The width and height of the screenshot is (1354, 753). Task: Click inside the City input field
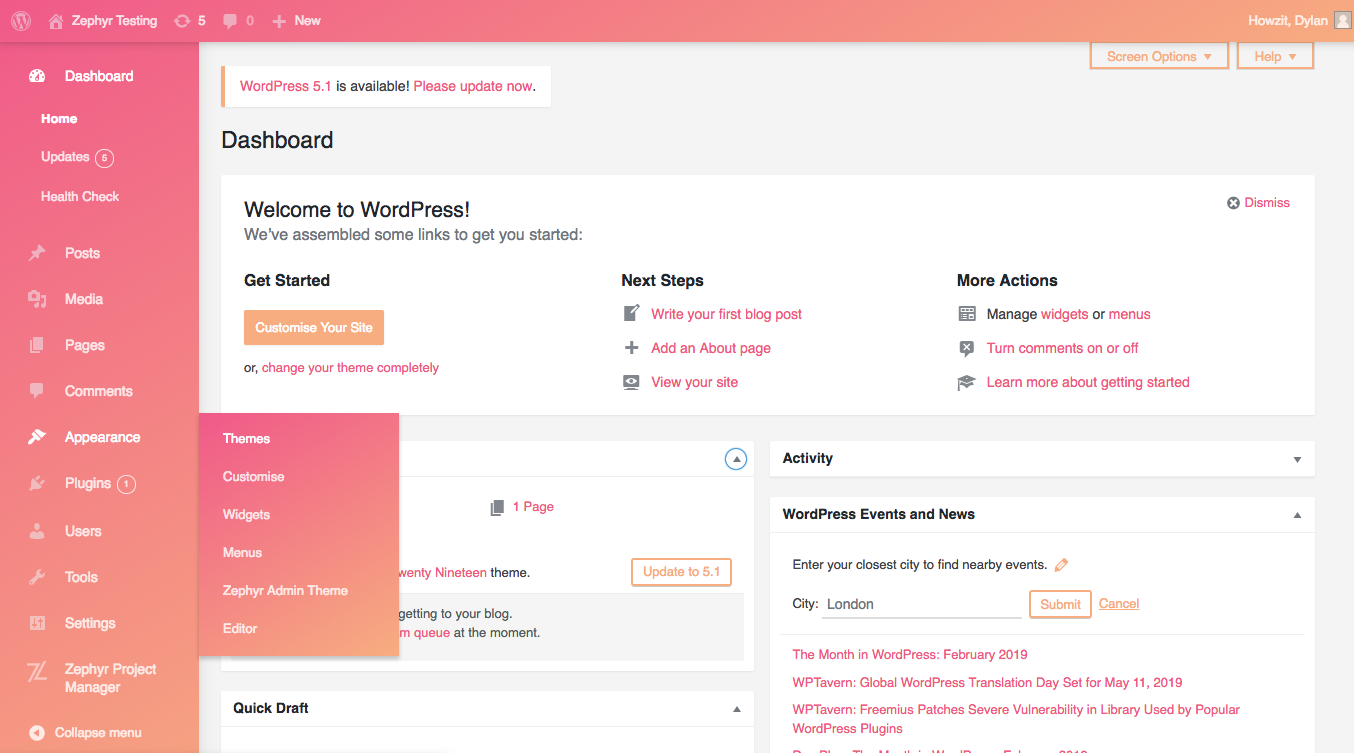(920, 604)
